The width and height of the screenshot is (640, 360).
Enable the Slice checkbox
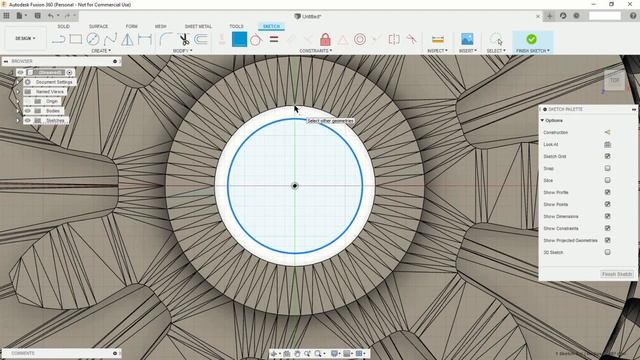click(x=607, y=180)
